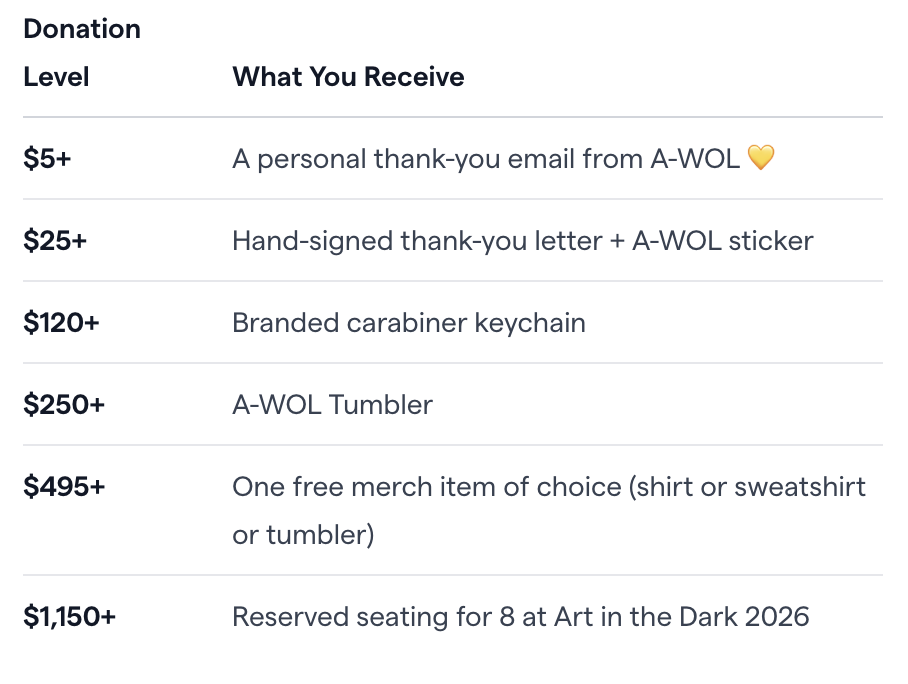
Task: Click the word "Level" in the header
Action: point(56,77)
